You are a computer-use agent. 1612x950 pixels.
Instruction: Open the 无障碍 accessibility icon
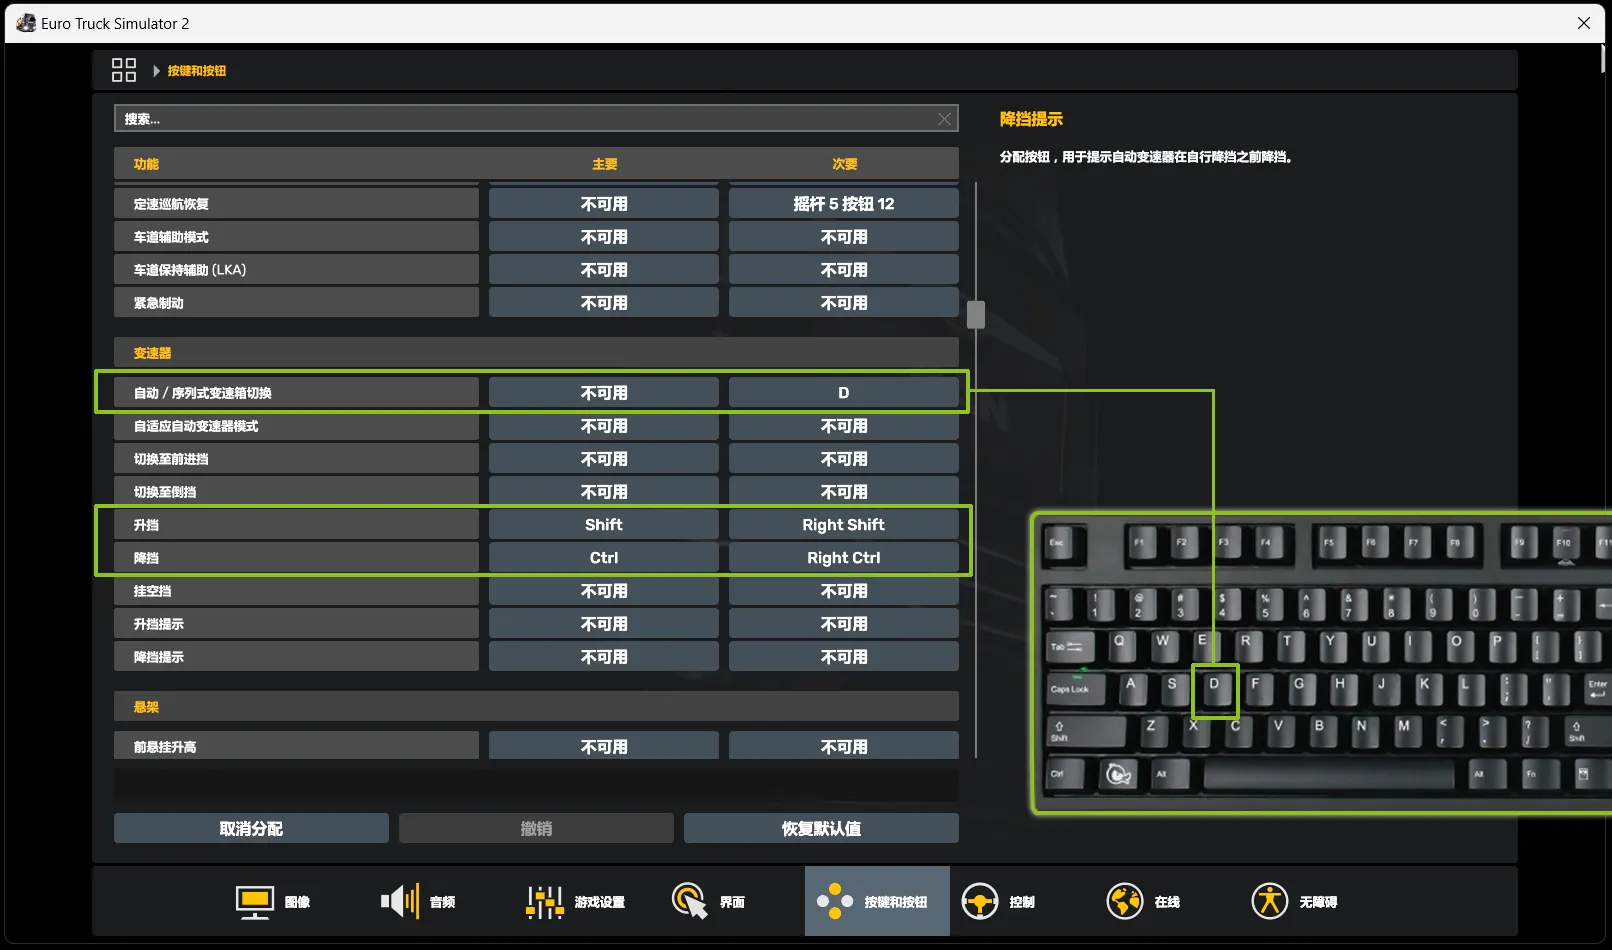pos(1270,902)
